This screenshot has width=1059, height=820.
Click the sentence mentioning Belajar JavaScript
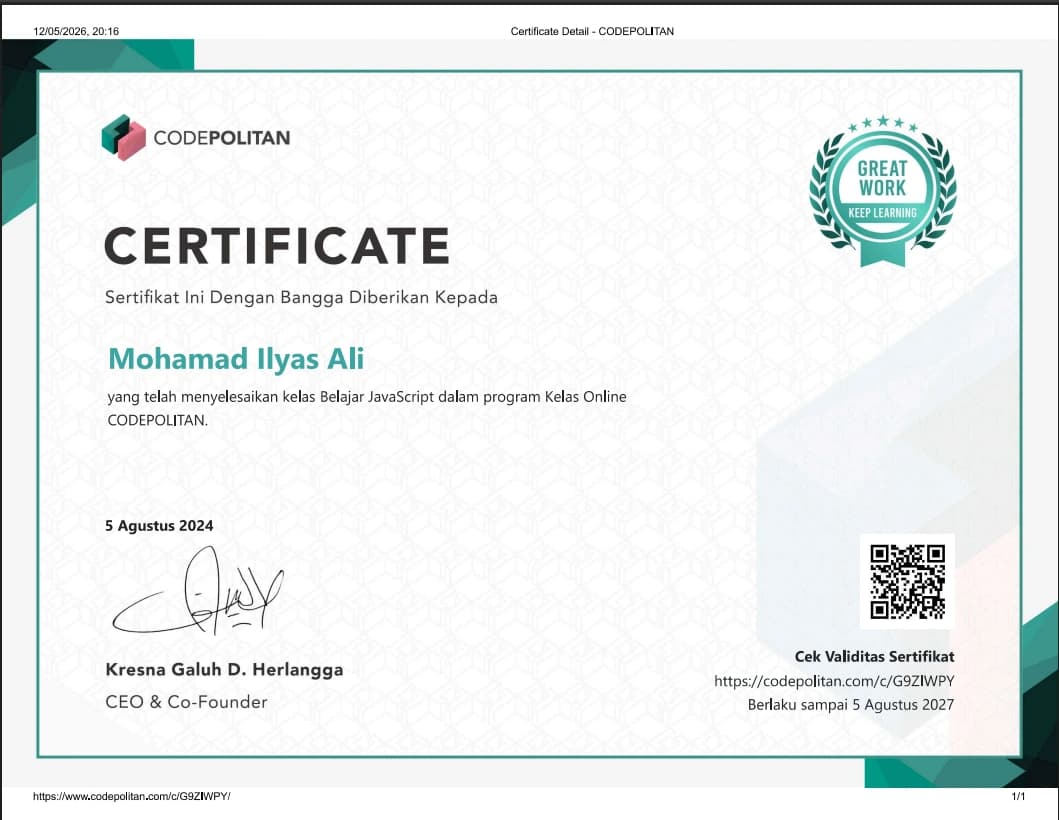367,408
